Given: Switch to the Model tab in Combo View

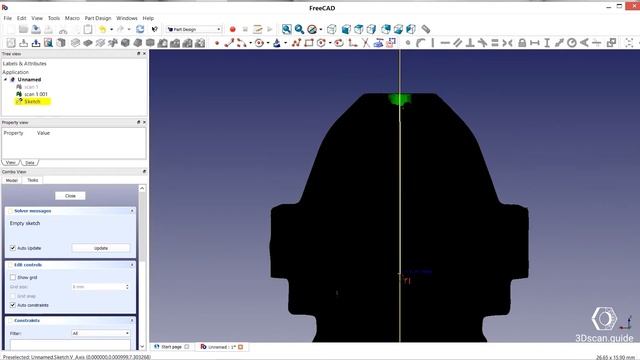Looking at the screenshot, I should pyautogui.click(x=11, y=180).
